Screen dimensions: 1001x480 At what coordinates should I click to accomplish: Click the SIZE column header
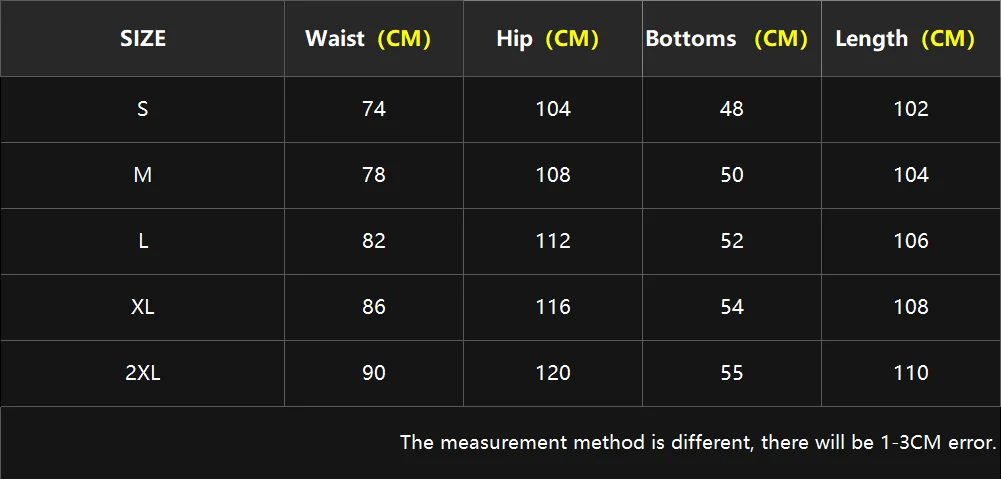coord(142,39)
